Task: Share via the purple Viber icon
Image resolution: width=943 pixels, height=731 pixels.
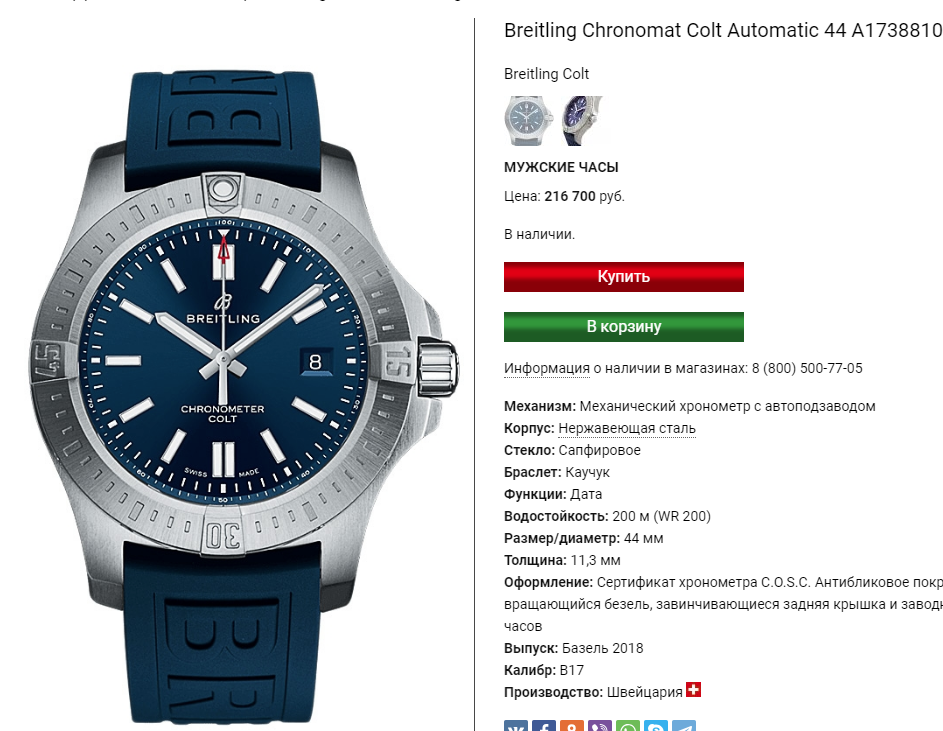Action: 600,726
